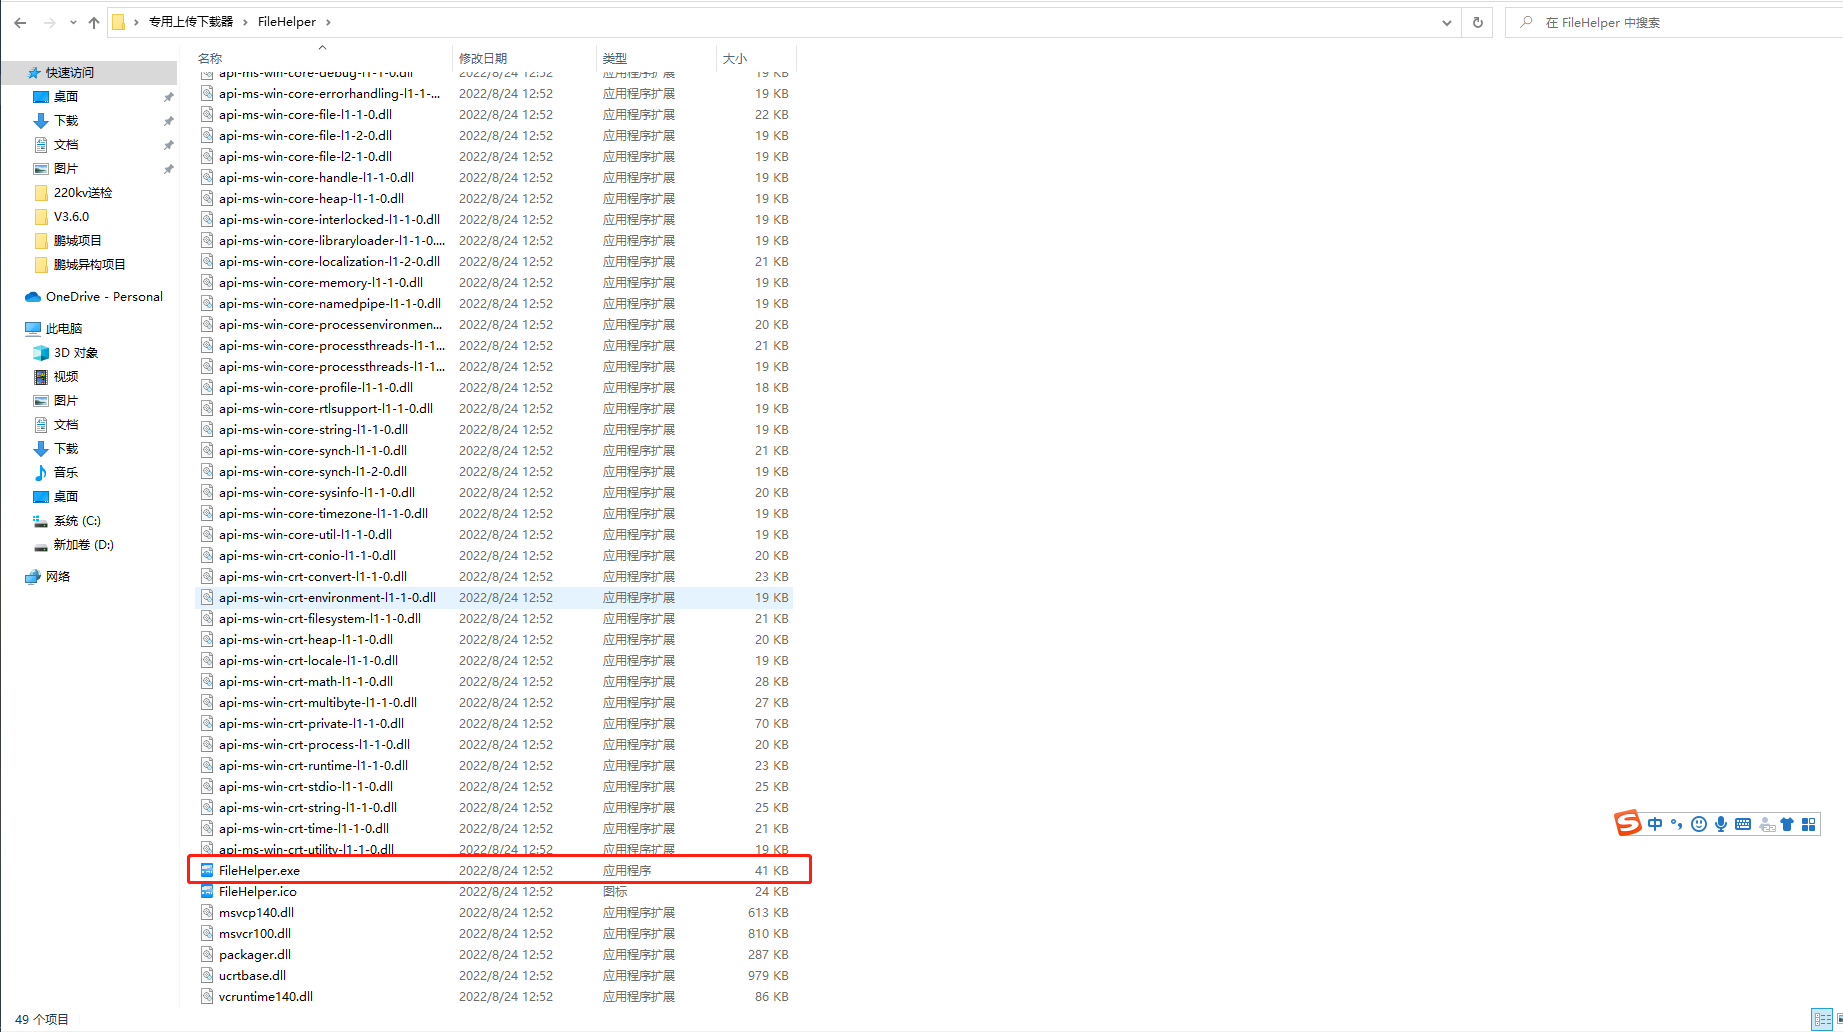The height and width of the screenshot is (1032, 1843).
Task: Expand the address bar history dropdown
Action: tap(1446, 22)
